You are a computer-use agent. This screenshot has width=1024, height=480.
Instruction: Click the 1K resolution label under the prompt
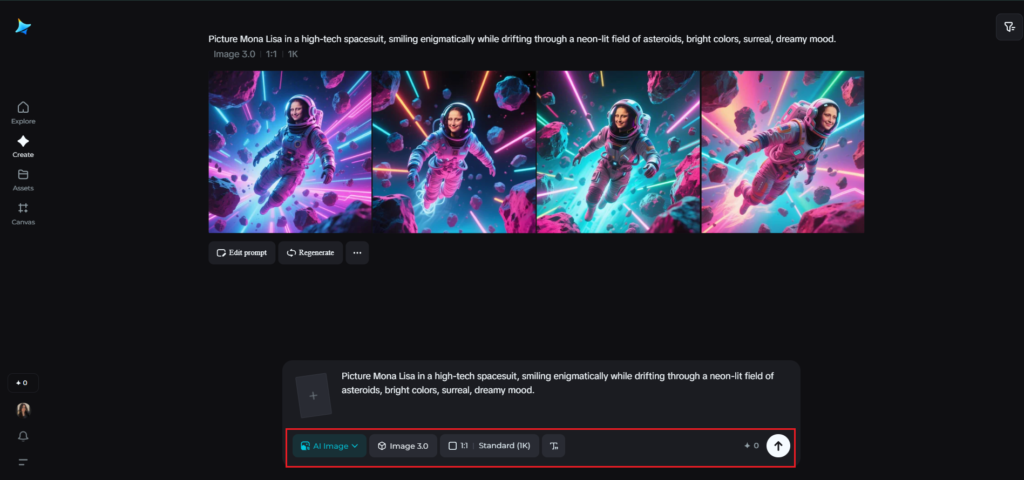pos(293,54)
